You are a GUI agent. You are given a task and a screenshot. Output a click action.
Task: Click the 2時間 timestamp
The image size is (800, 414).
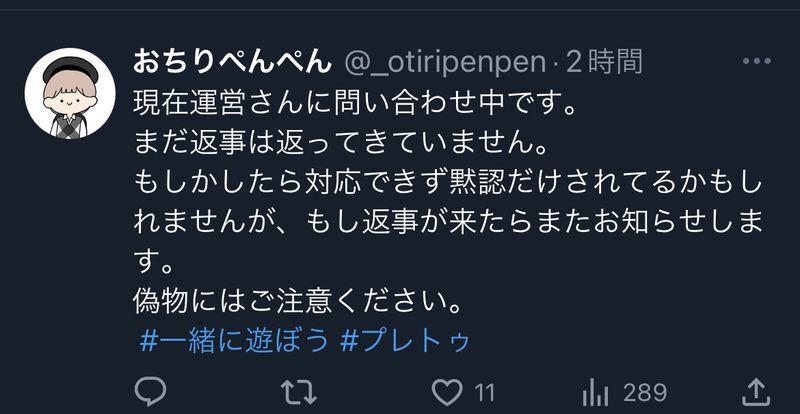coord(604,62)
